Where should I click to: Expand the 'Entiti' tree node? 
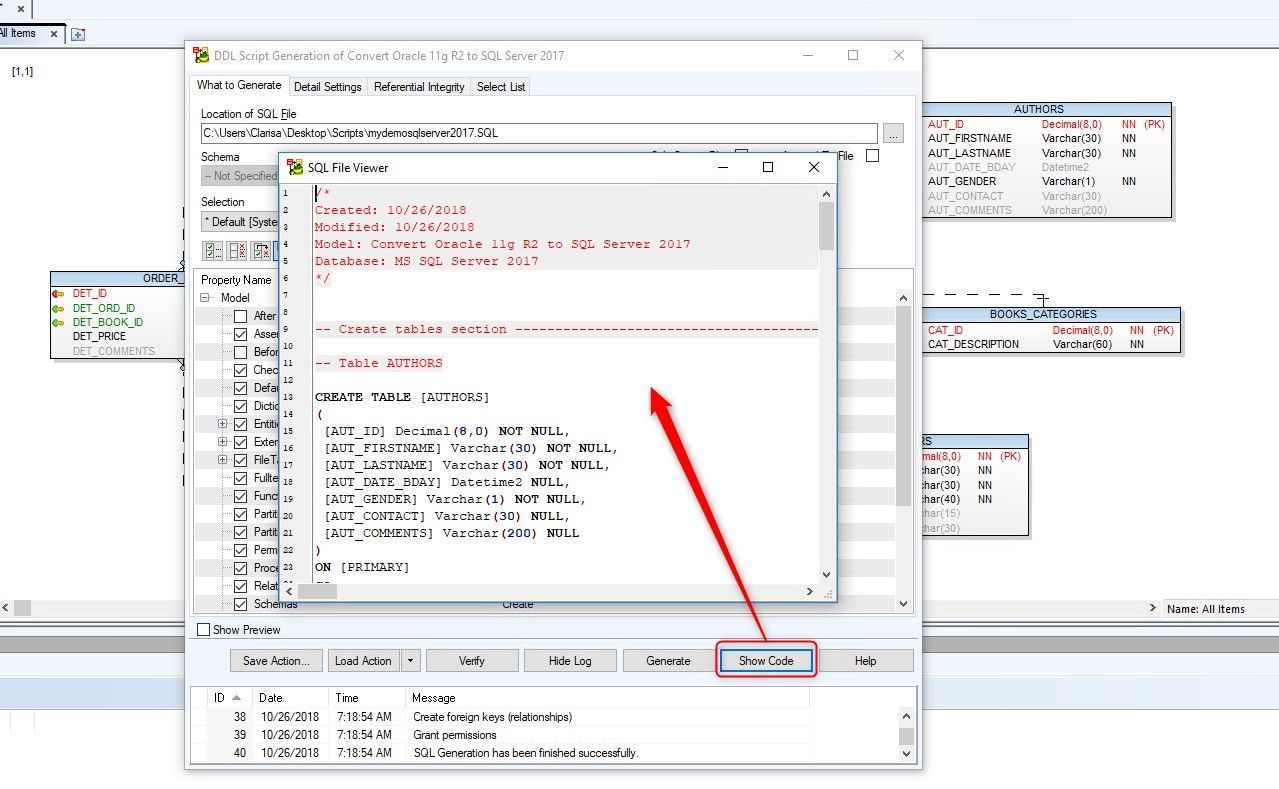pos(224,424)
